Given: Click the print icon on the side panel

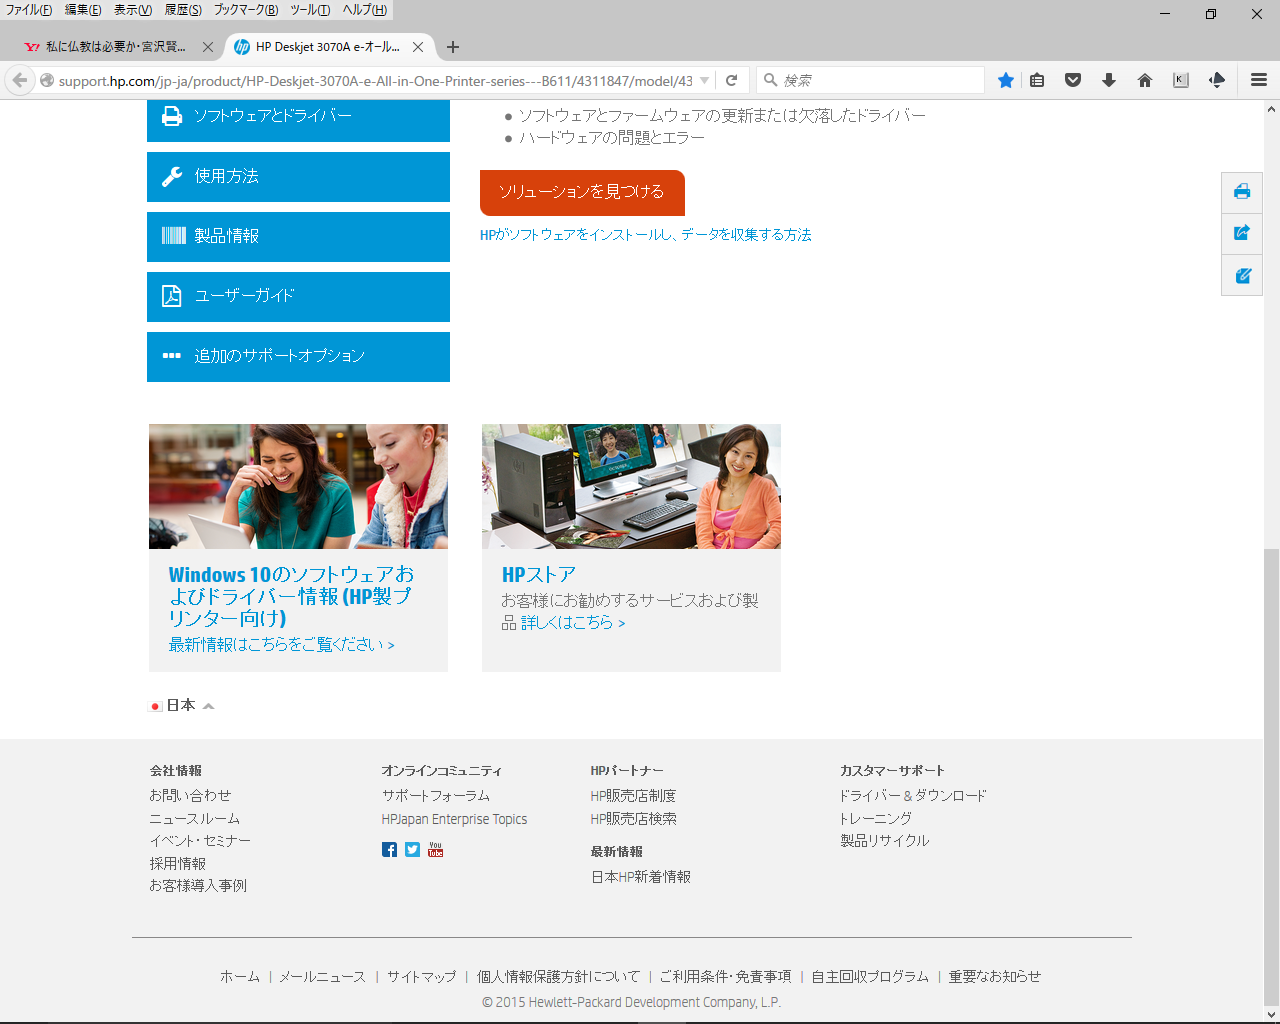Looking at the screenshot, I should coord(1242,192).
